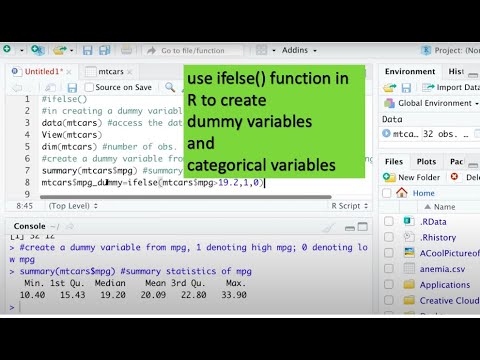Switch to the Packages tab
The height and width of the screenshot is (360, 480).
coord(456,162)
